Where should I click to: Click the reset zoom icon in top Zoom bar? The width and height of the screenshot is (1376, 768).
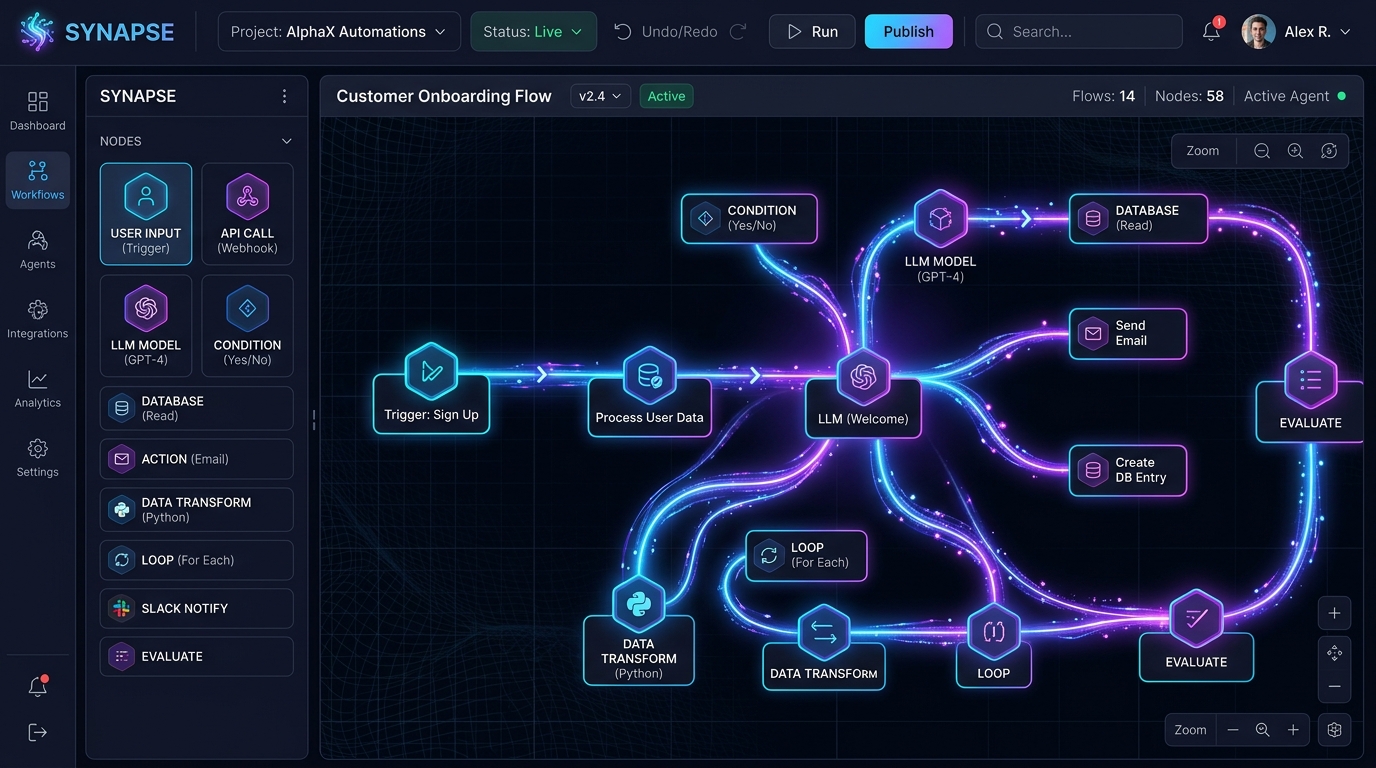1329,151
